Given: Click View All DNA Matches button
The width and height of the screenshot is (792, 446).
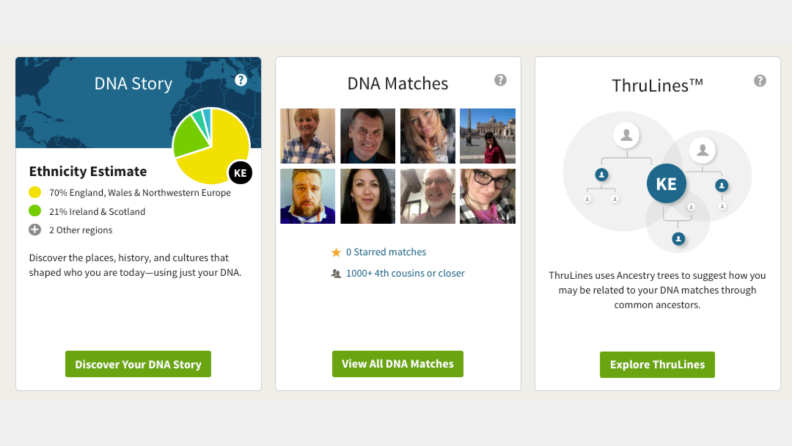Looking at the screenshot, I should coord(398,364).
